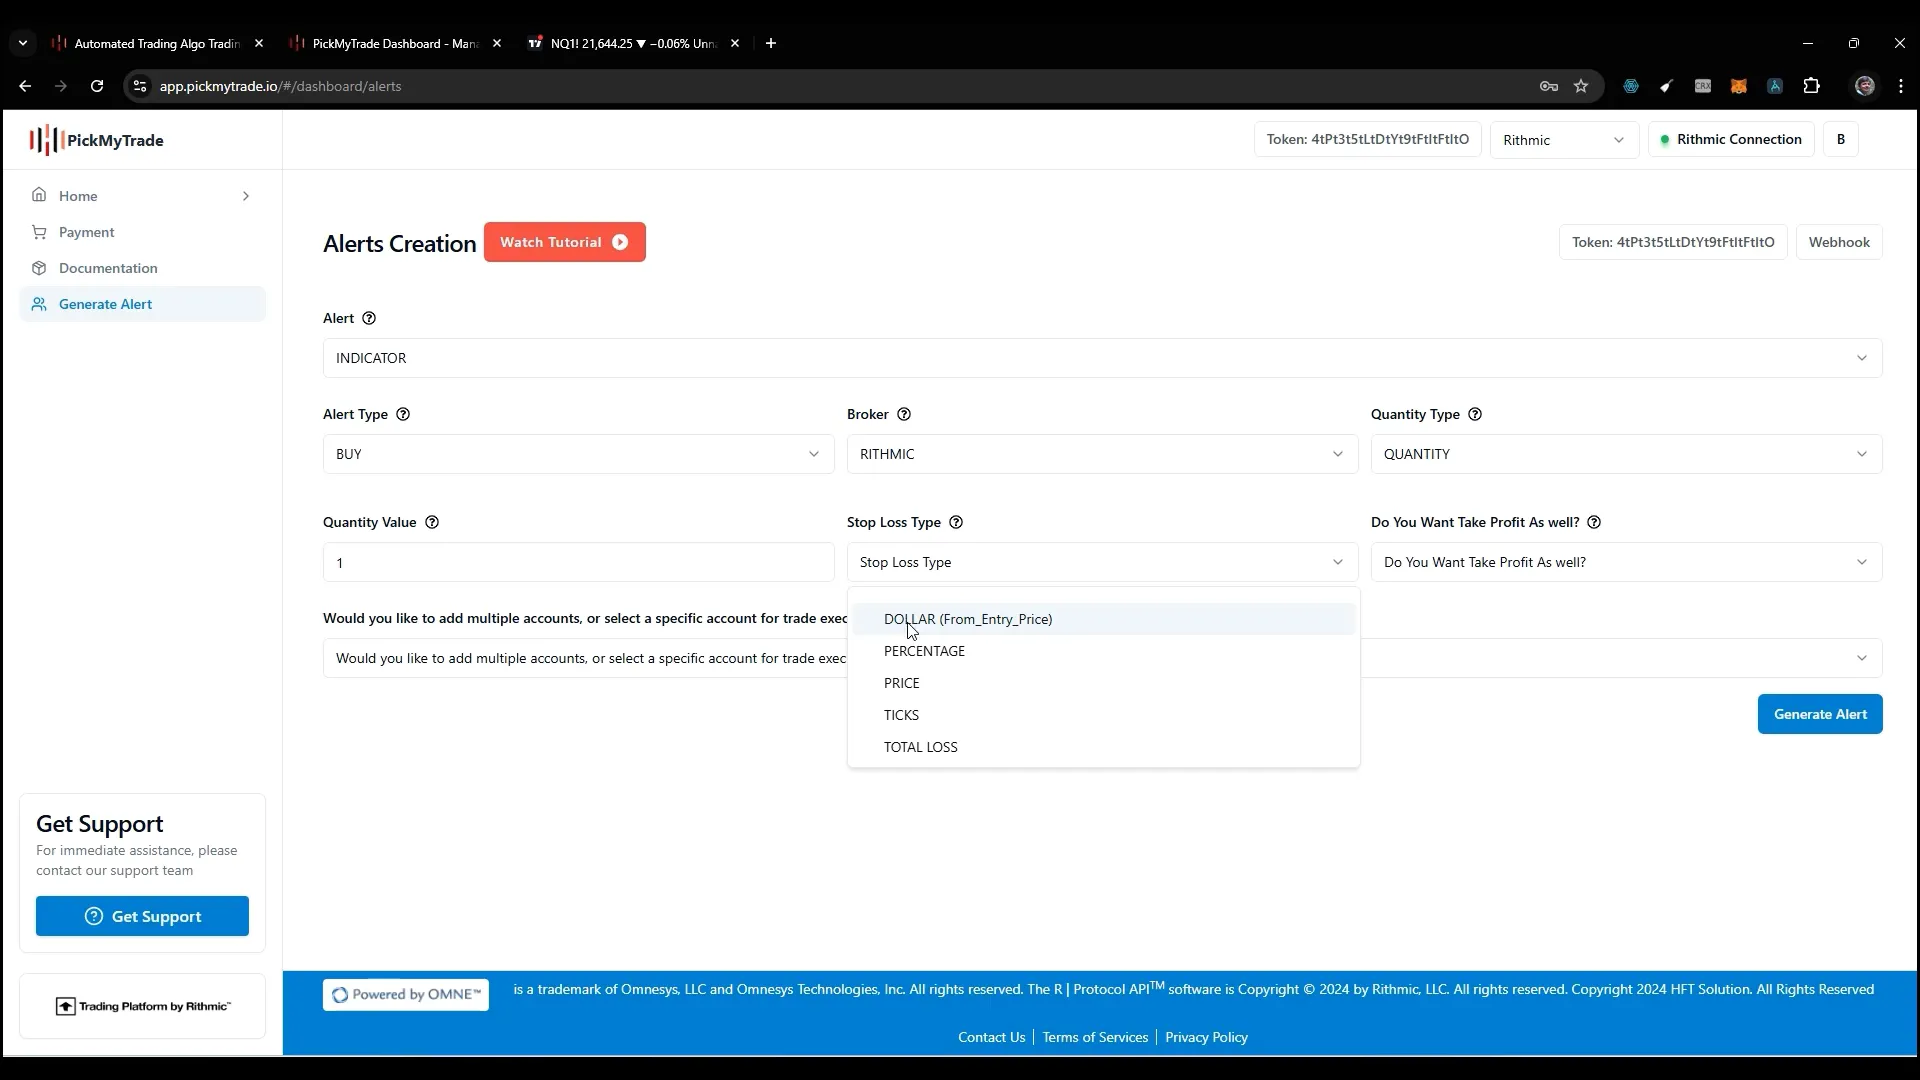Expand the Home chevron arrow
The width and height of the screenshot is (1920, 1080).
tap(246, 196)
